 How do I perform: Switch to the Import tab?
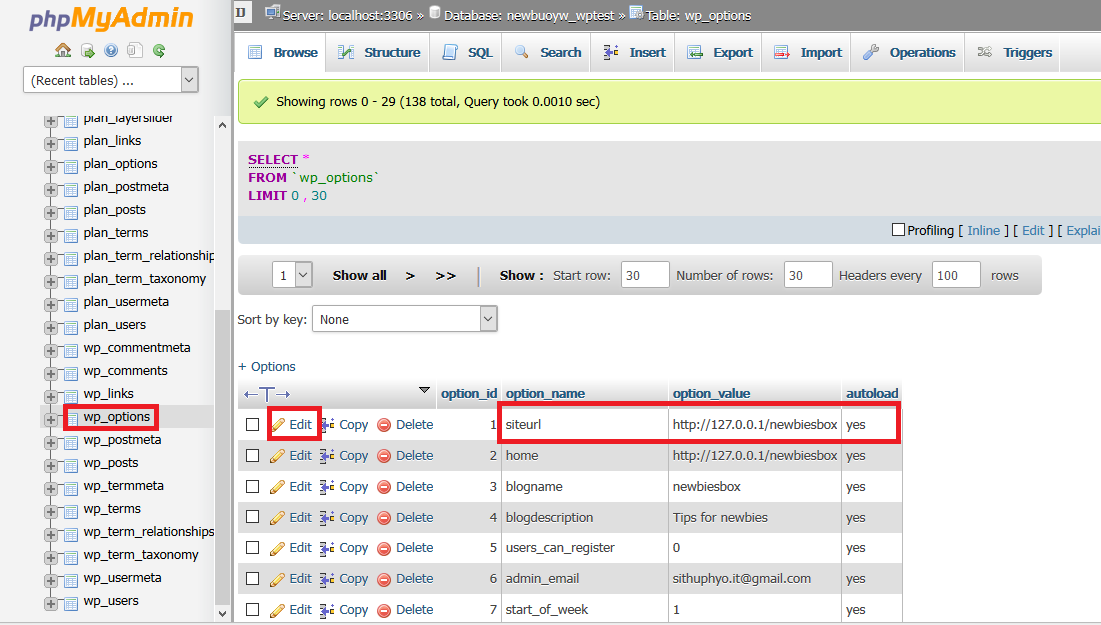807,52
